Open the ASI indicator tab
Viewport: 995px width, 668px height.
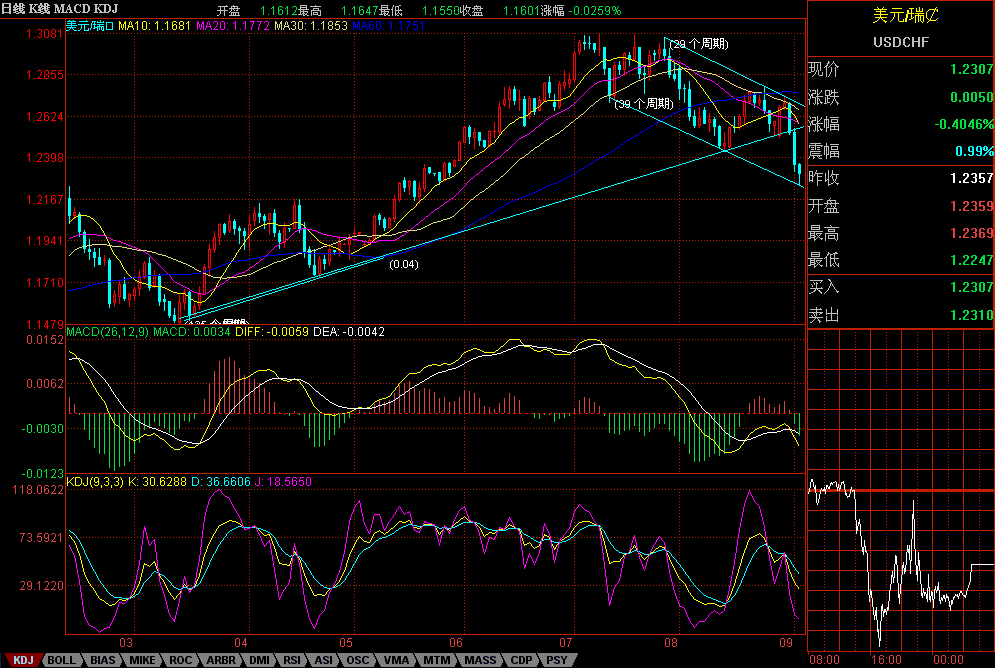324,660
